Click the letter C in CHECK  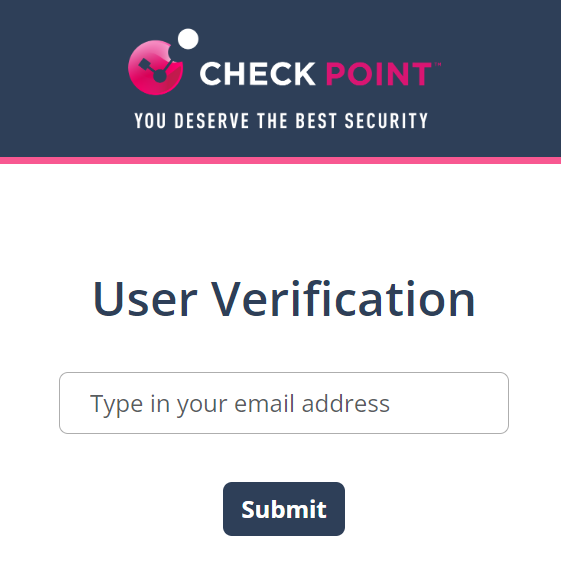tap(211, 74)
